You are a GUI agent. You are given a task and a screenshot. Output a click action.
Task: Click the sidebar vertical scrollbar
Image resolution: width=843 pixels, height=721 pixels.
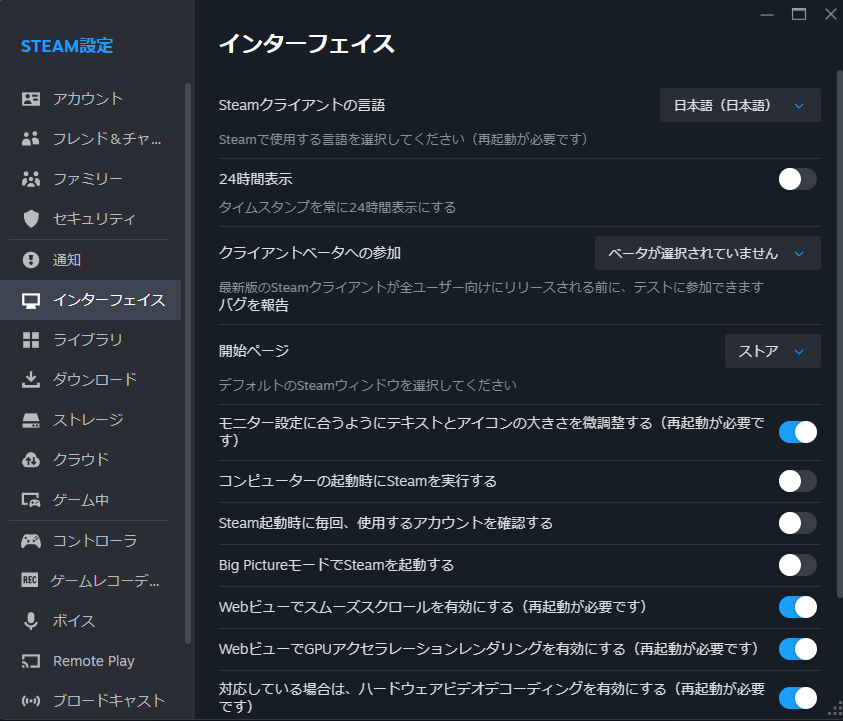188,363
